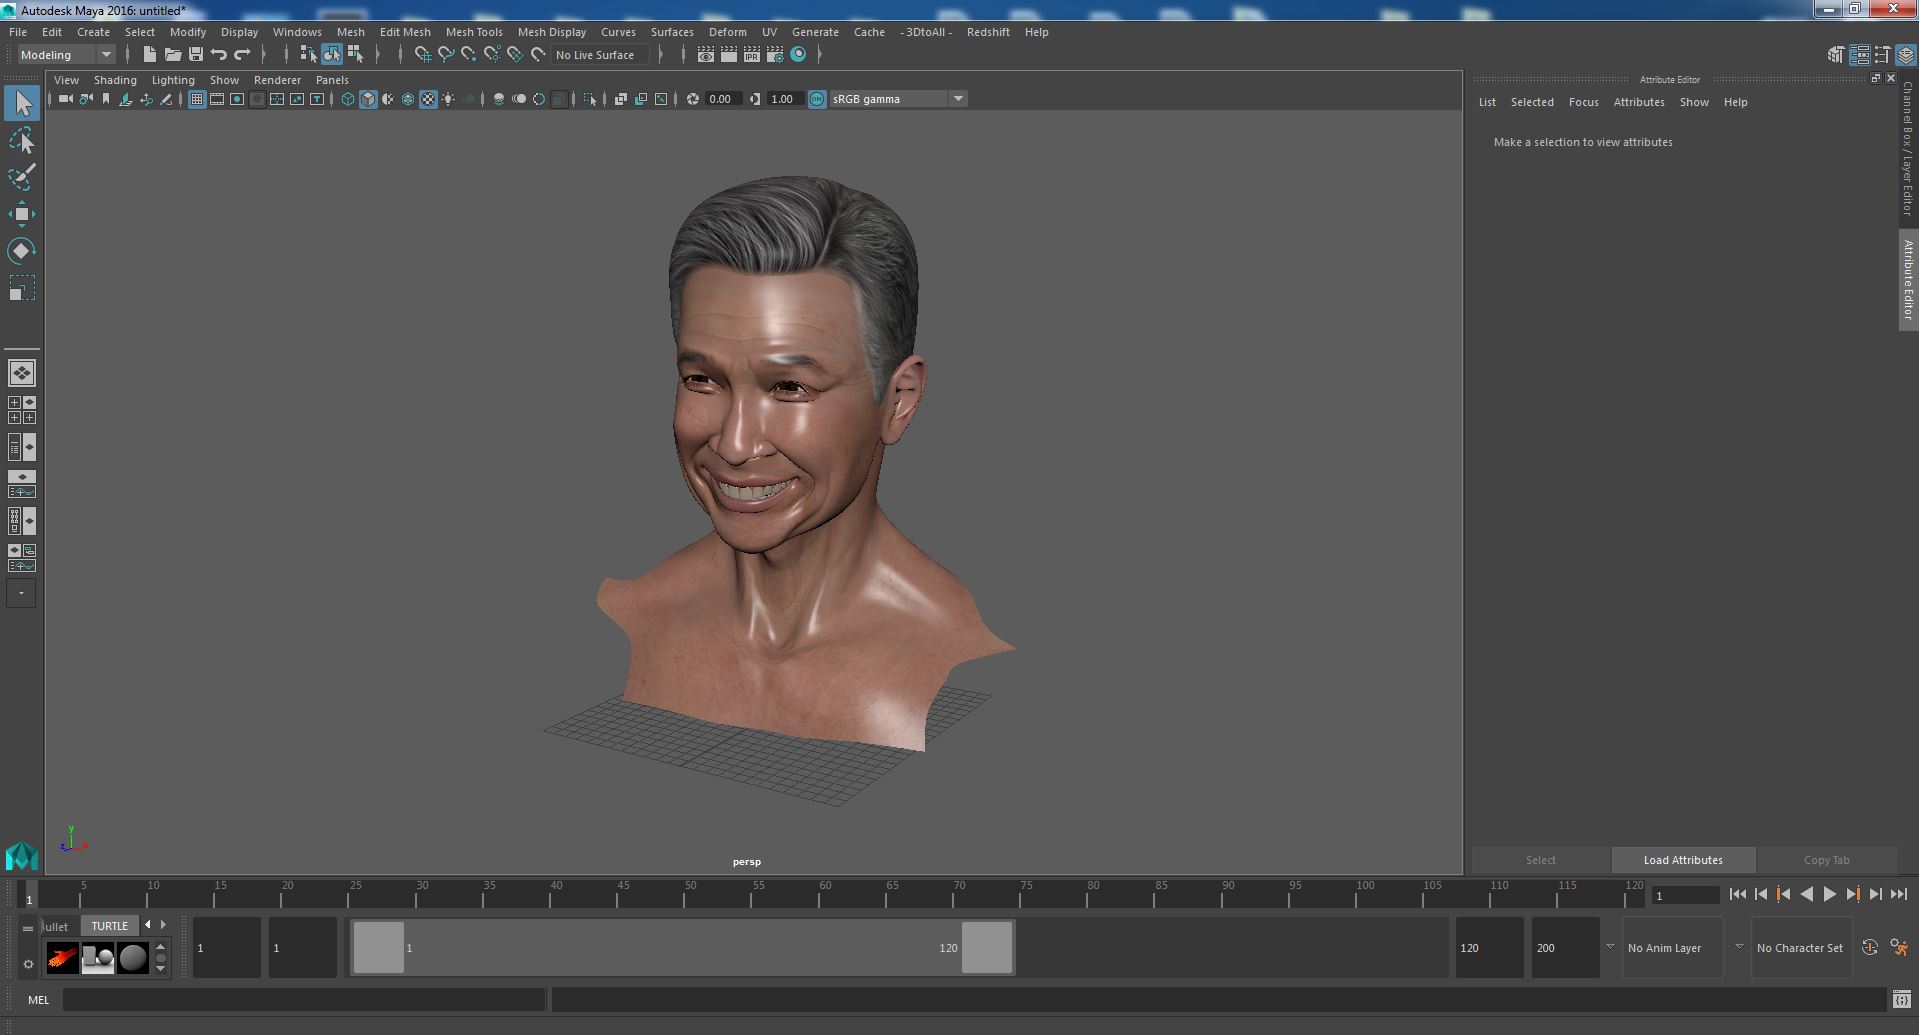Select the arrow Select tool

point(22,103)
